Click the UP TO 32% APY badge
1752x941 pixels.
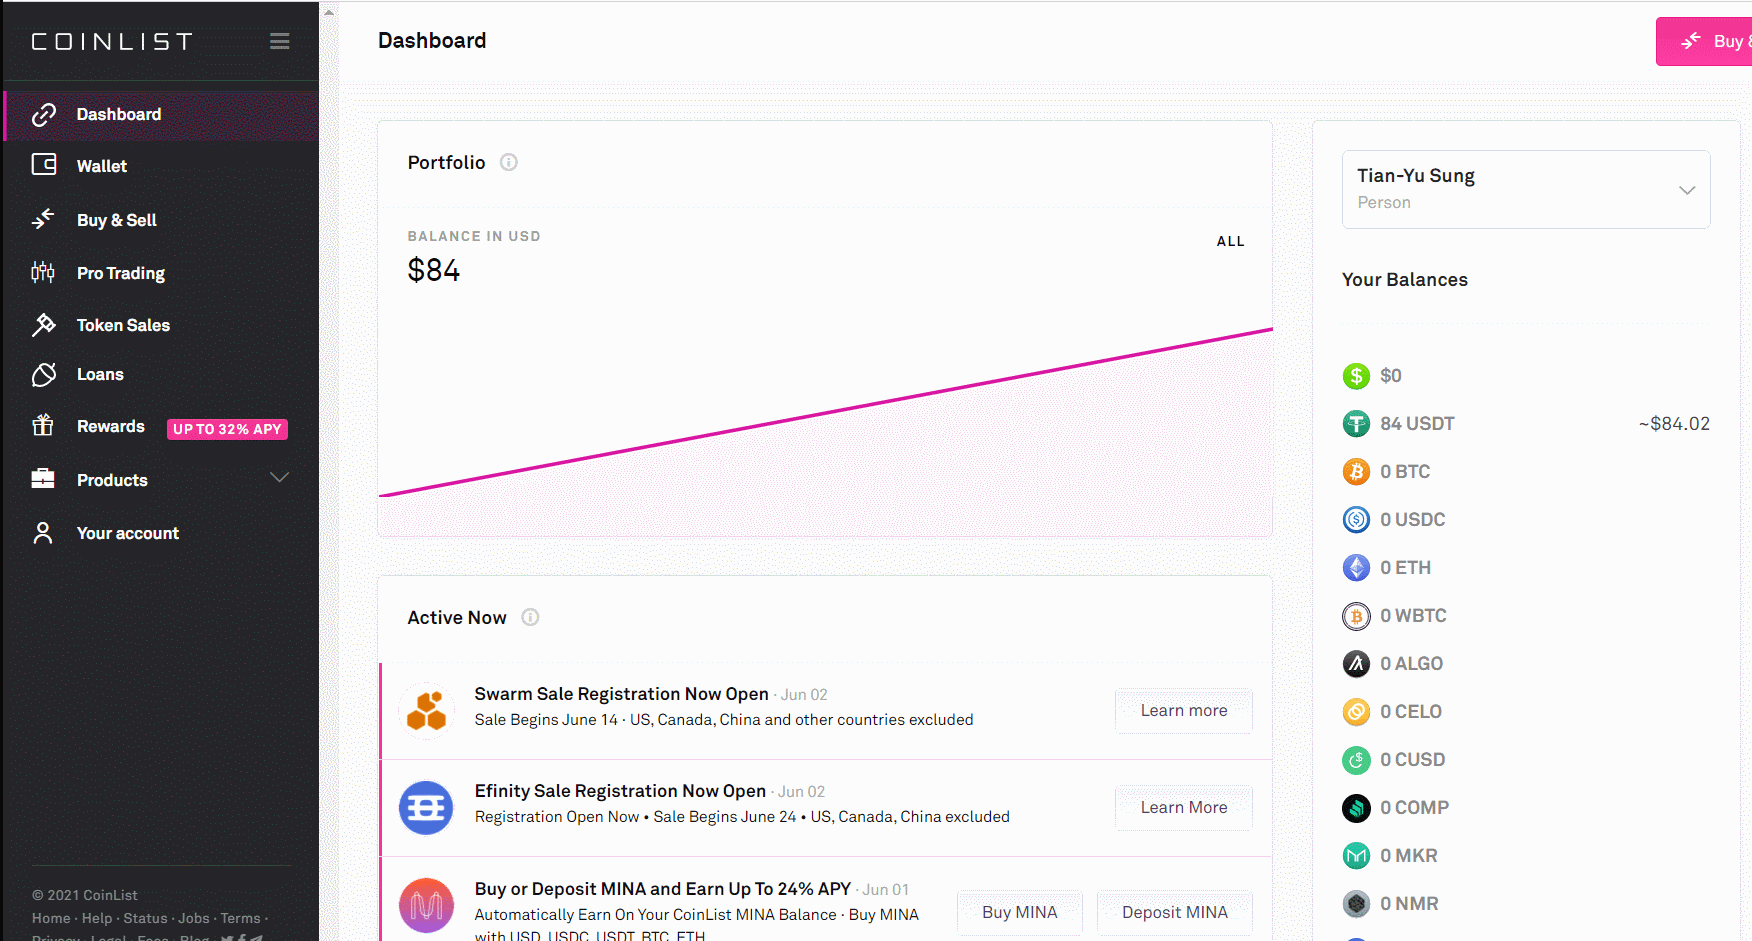227,429
